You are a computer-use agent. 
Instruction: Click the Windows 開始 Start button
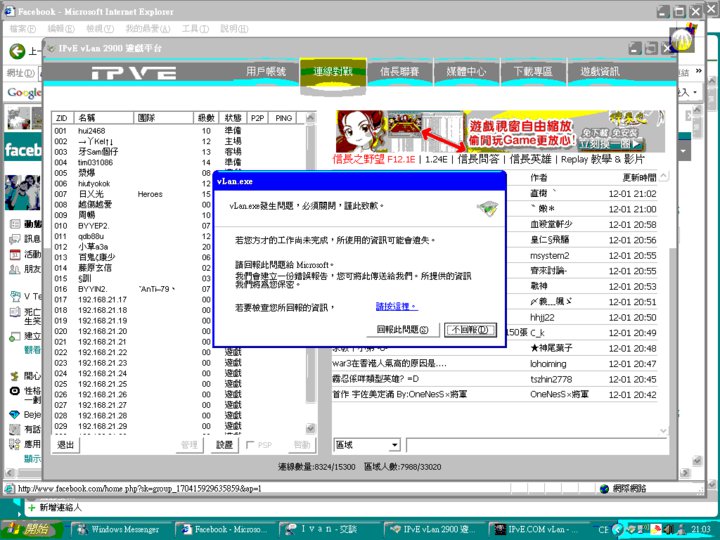31,529
